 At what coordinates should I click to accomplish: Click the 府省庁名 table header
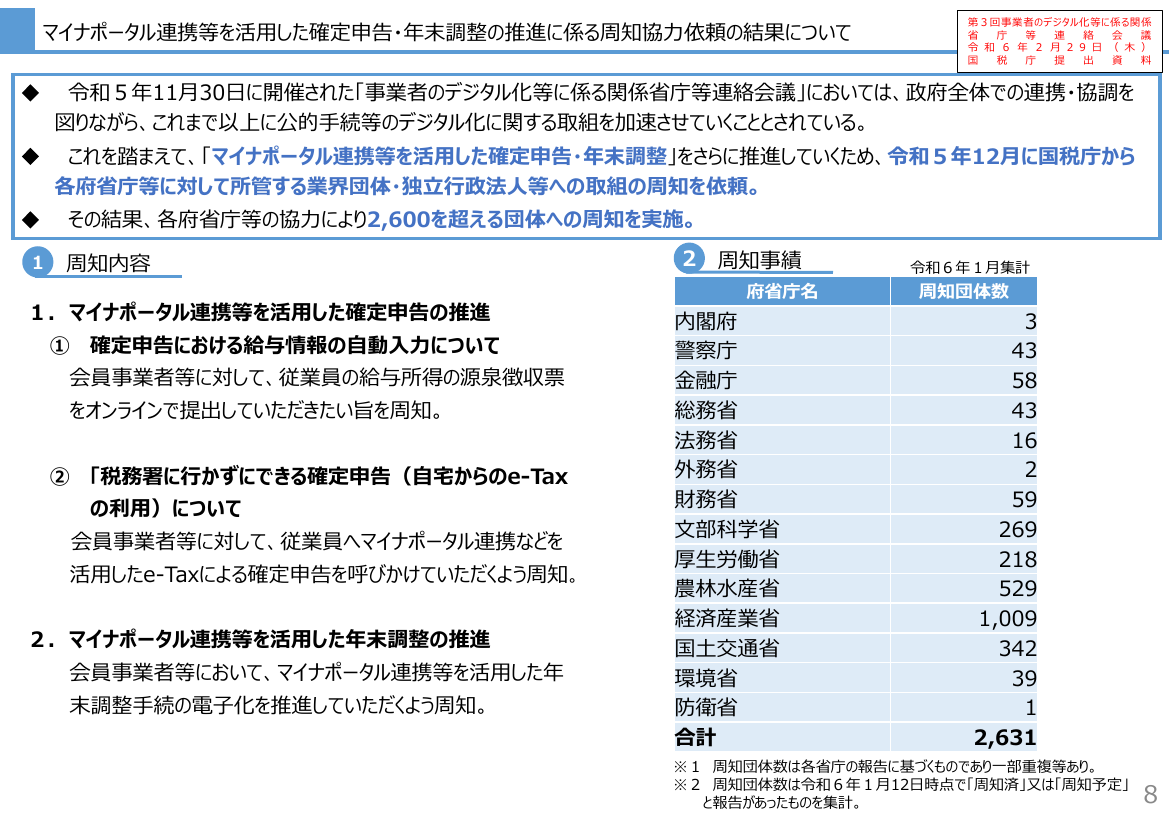[782, 291]
